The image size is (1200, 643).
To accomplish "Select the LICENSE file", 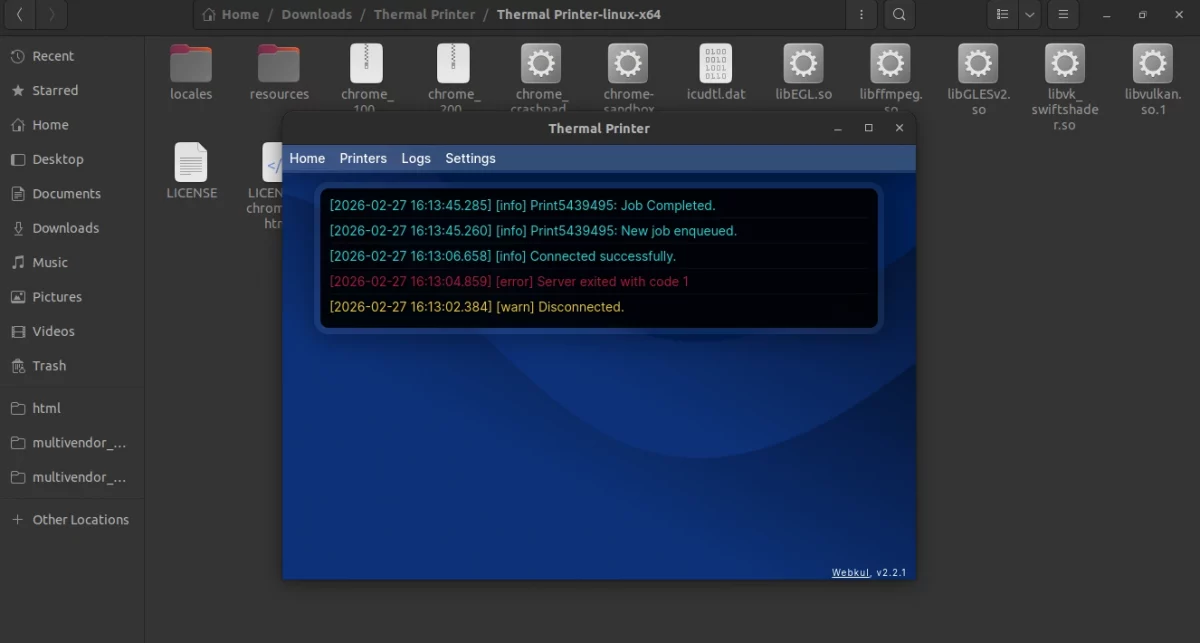I will tap(191, 163).
